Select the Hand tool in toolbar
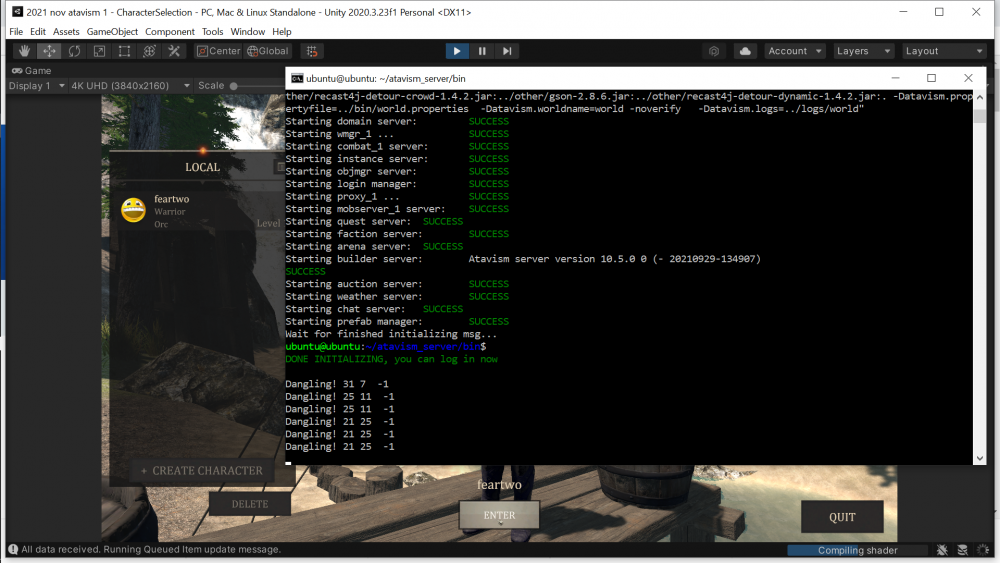1000x563 pixels. (23, 51)
